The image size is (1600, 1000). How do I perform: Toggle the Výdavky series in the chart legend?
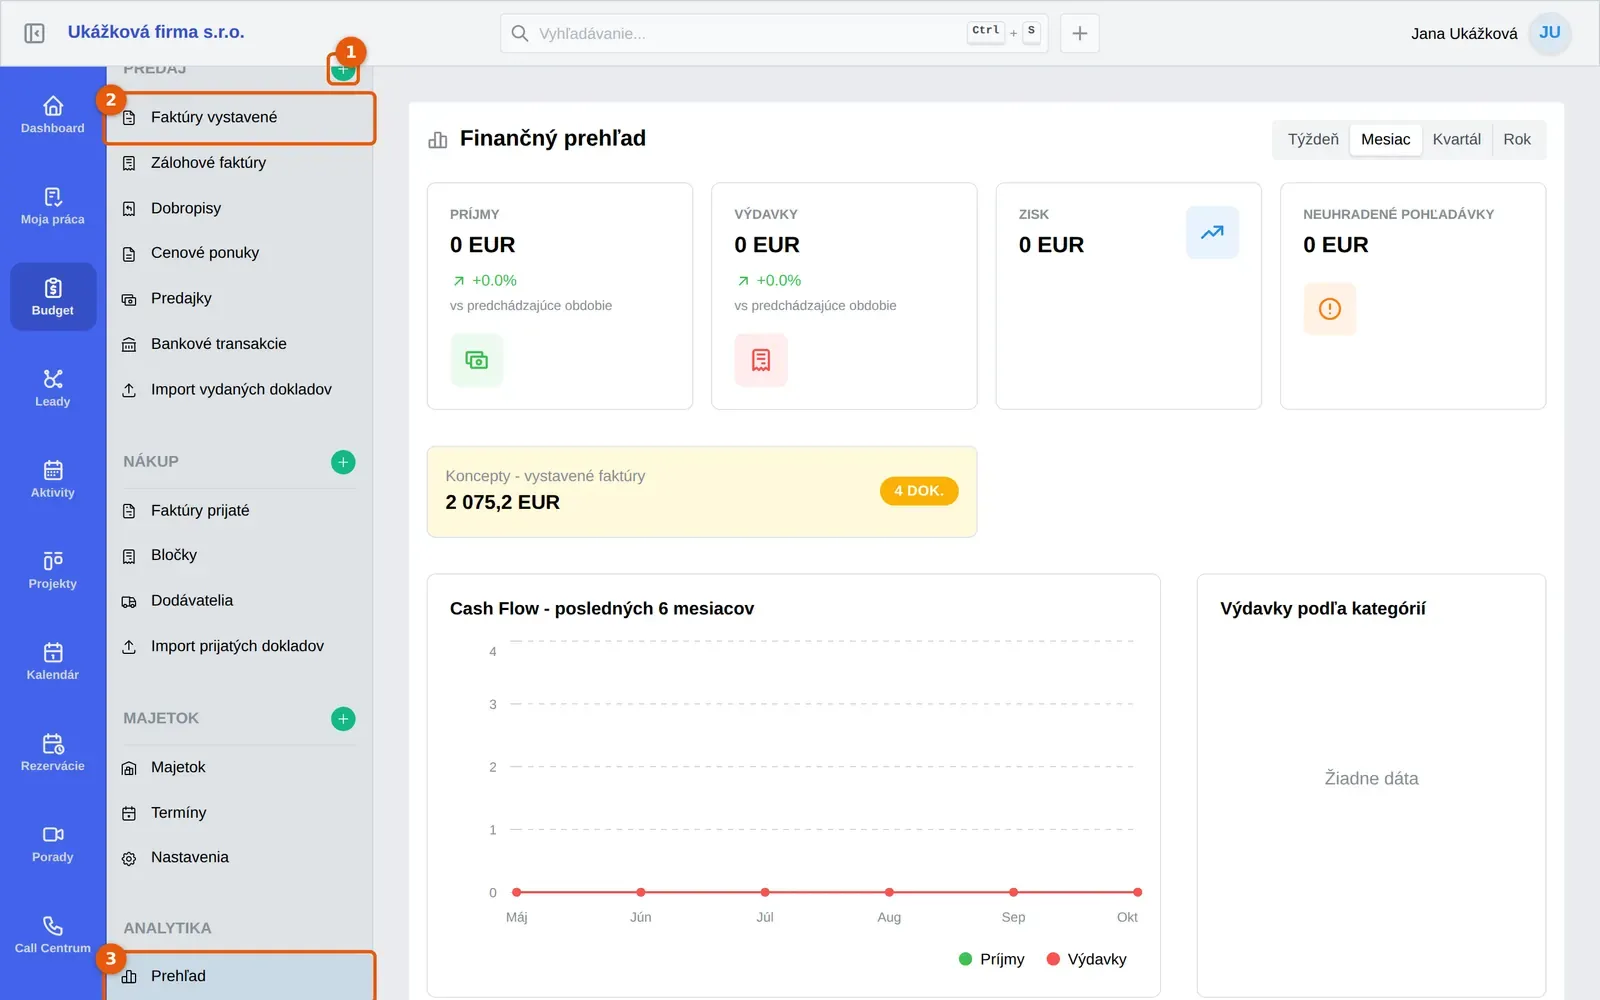point(1086,959)
